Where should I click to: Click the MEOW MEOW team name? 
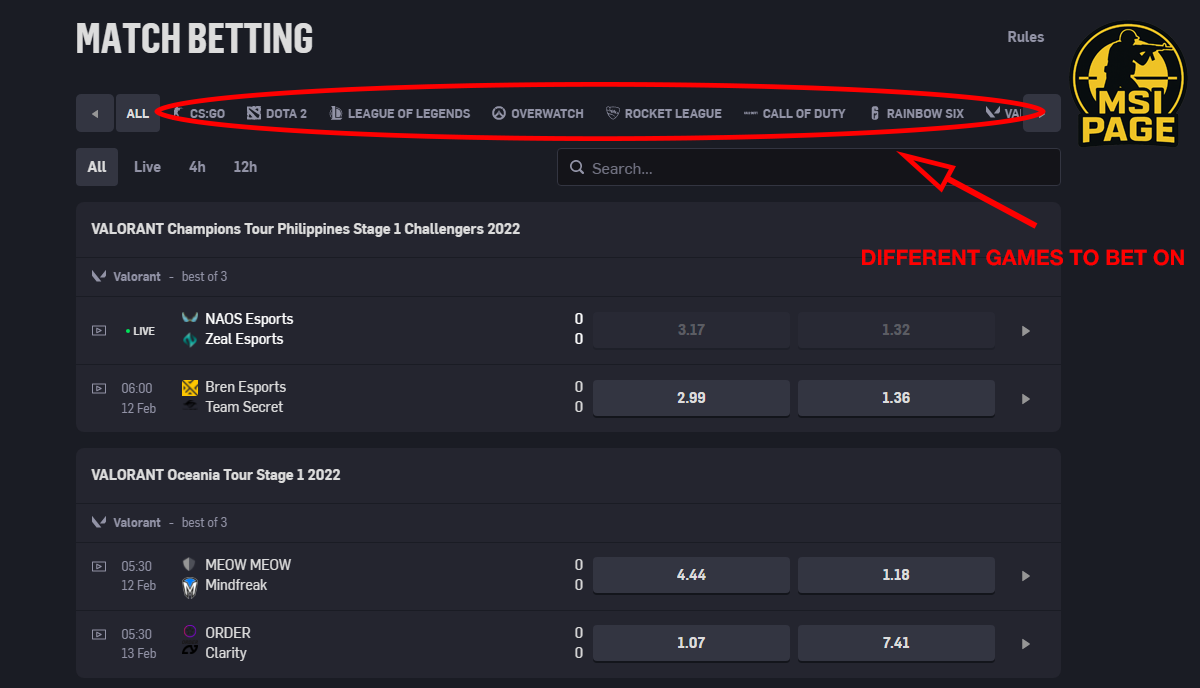pyautogui.click(x=248, y=565)
